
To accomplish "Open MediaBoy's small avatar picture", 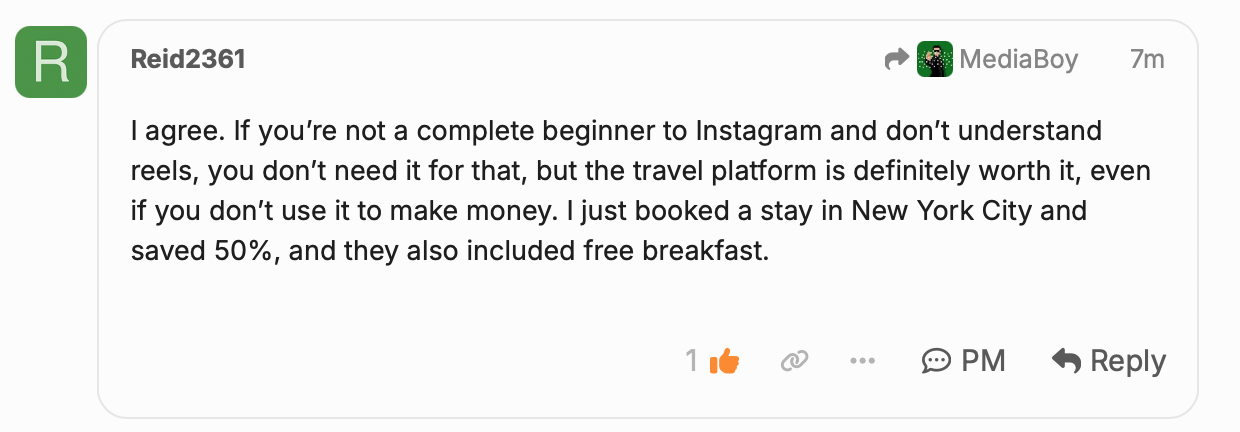I will (x=935, y=60).
